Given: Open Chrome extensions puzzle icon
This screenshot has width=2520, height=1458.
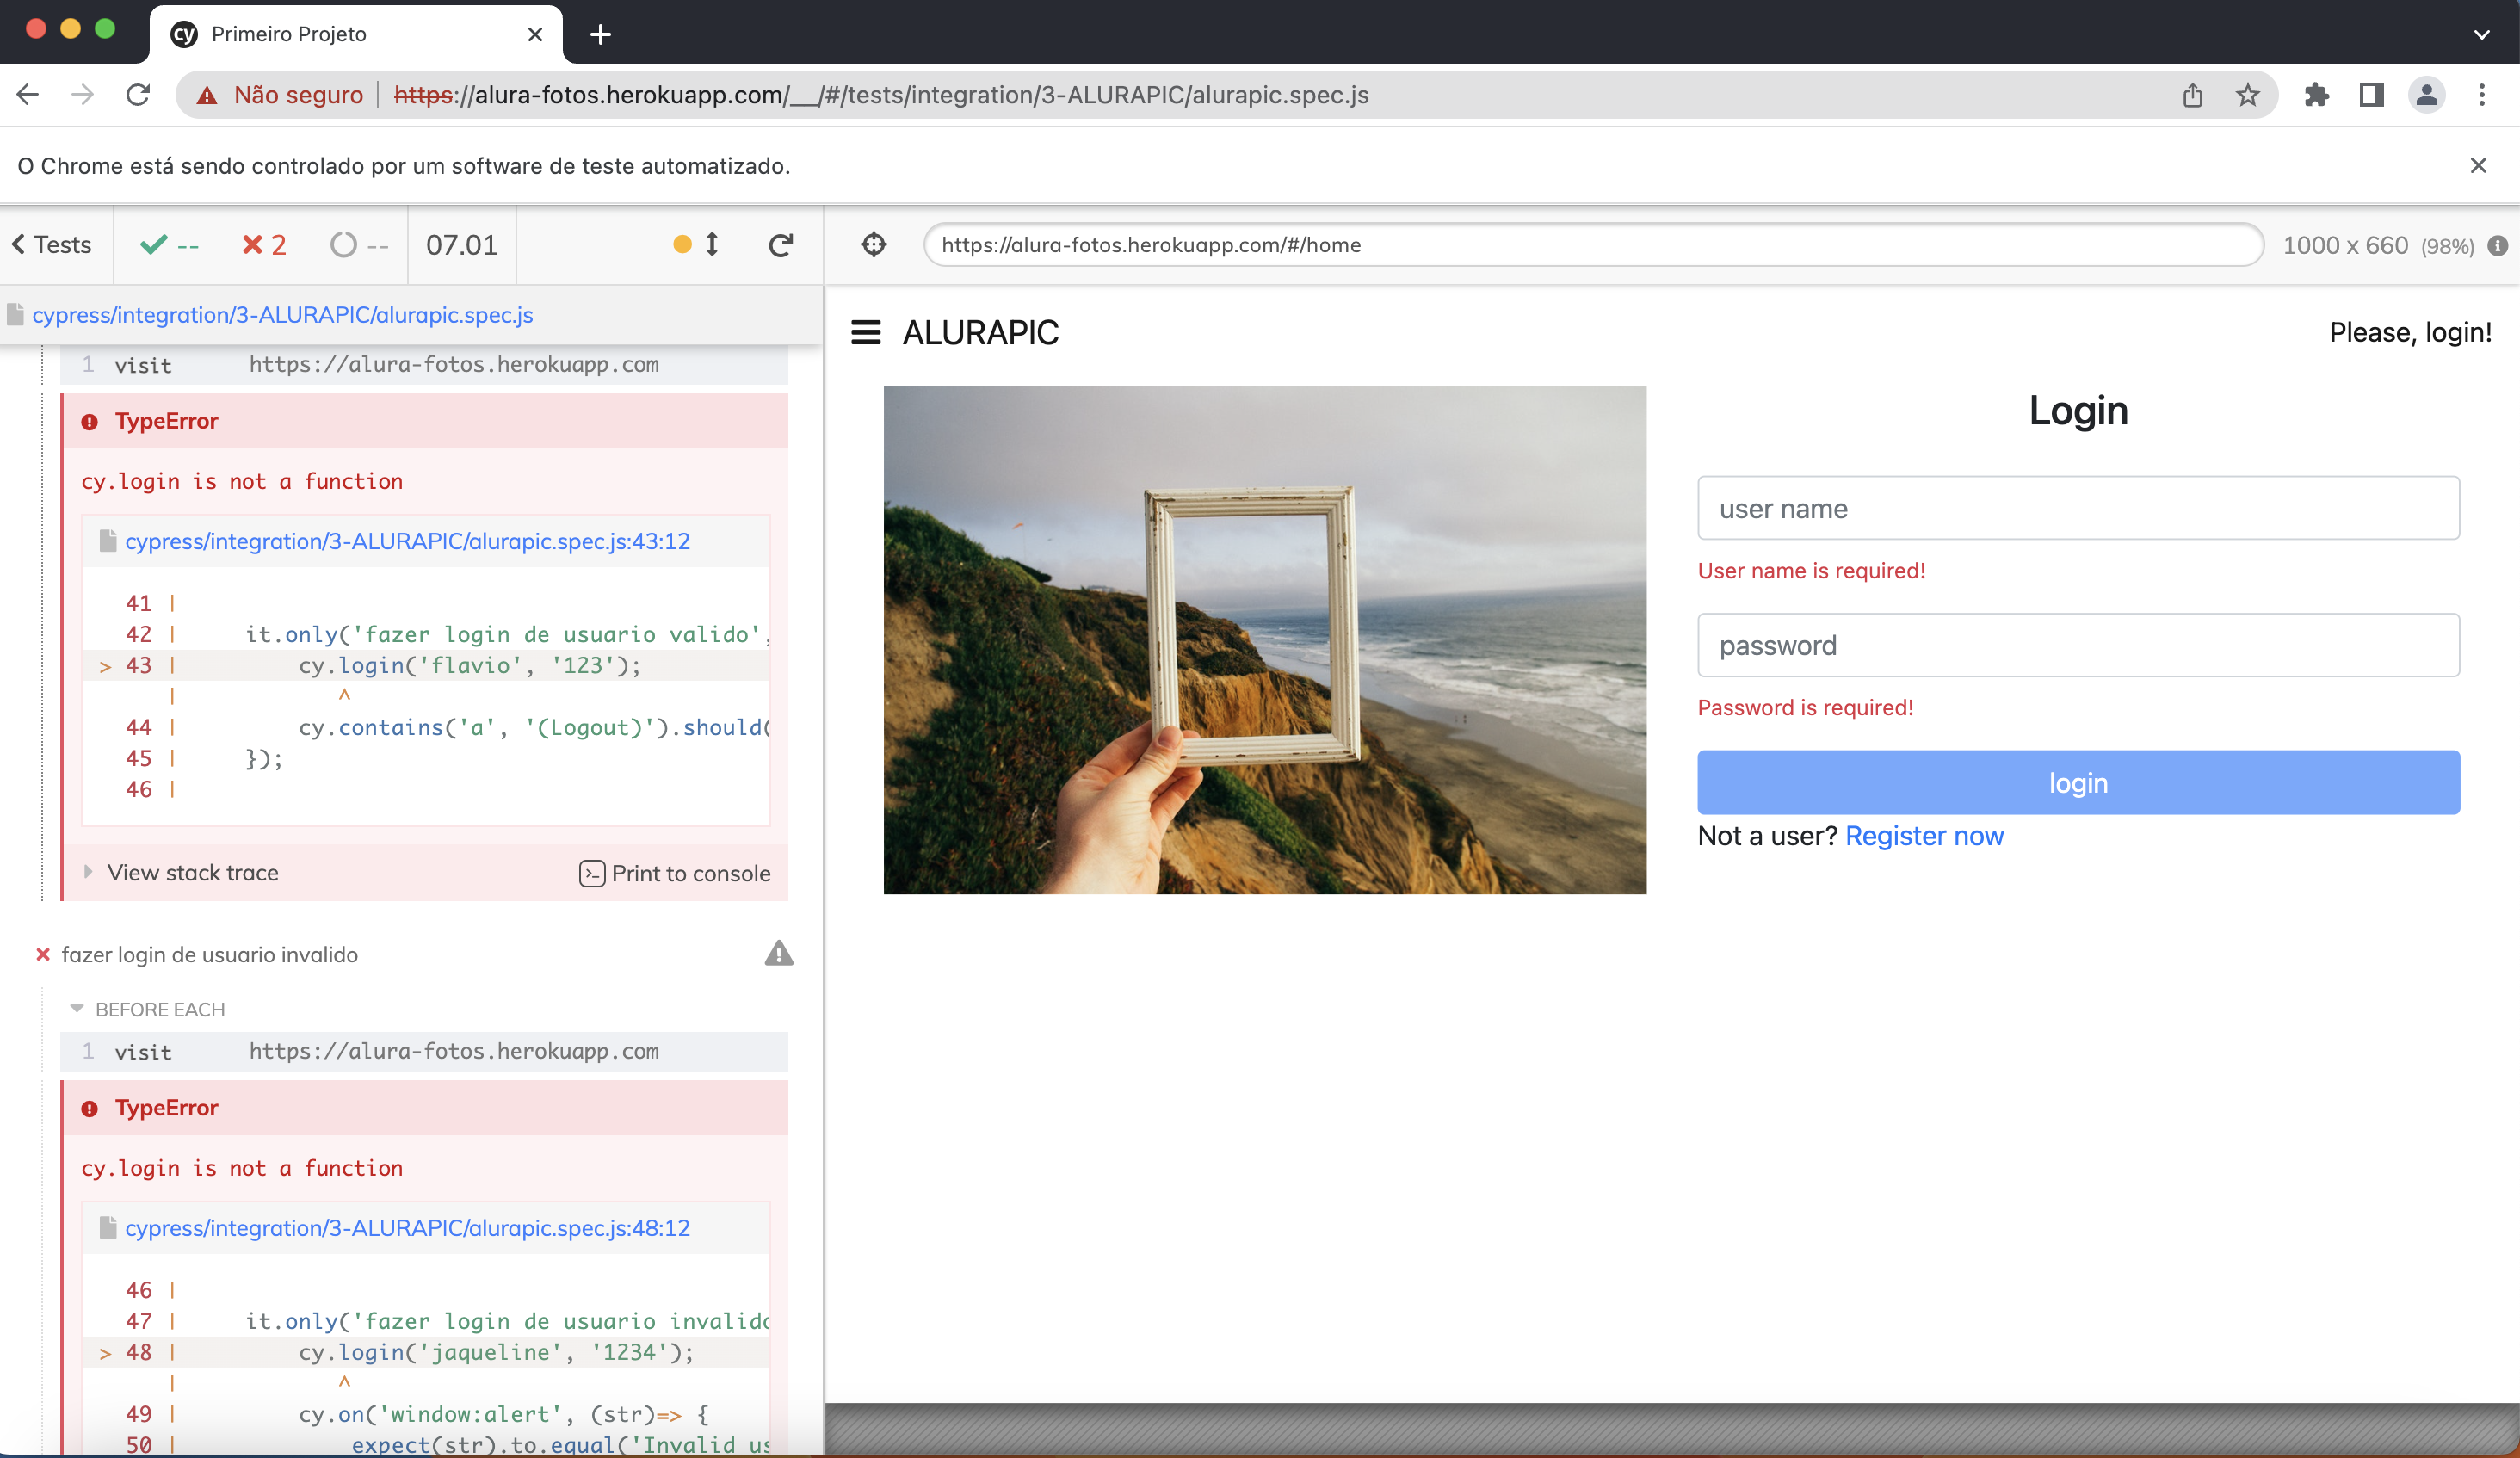Looking at the screenshot, I should coord(2316,95).
